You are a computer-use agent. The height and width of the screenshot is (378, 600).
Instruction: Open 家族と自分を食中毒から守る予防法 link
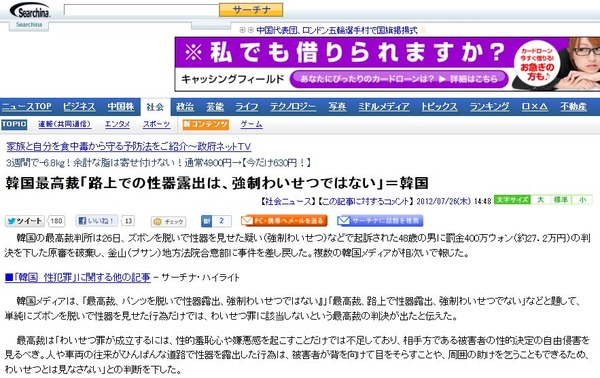[x=129, y=147]
